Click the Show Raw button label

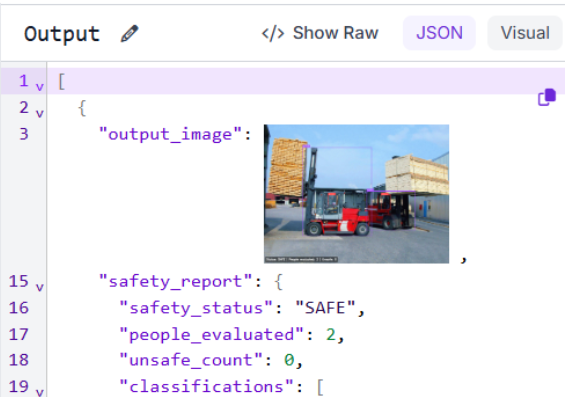335,33
